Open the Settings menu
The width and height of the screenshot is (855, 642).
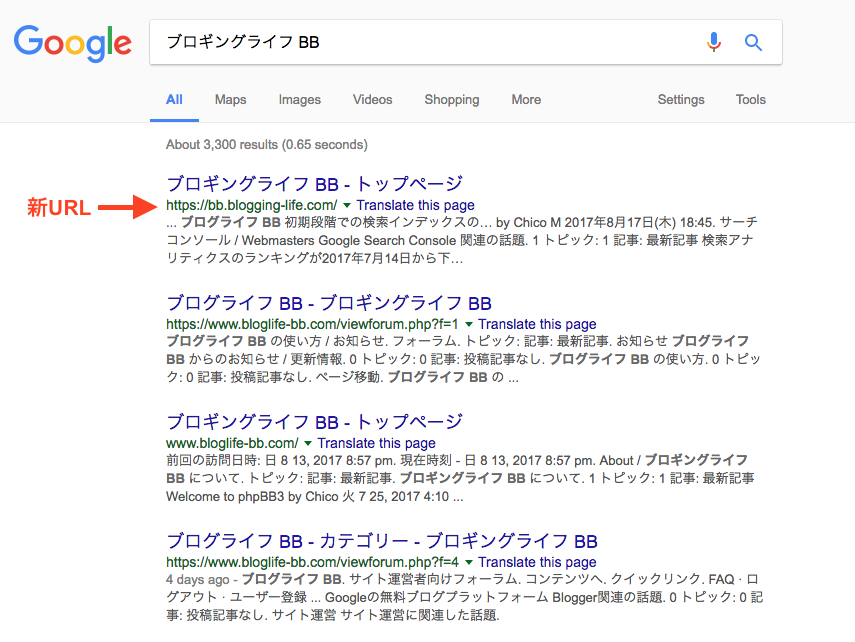point(681,100)
